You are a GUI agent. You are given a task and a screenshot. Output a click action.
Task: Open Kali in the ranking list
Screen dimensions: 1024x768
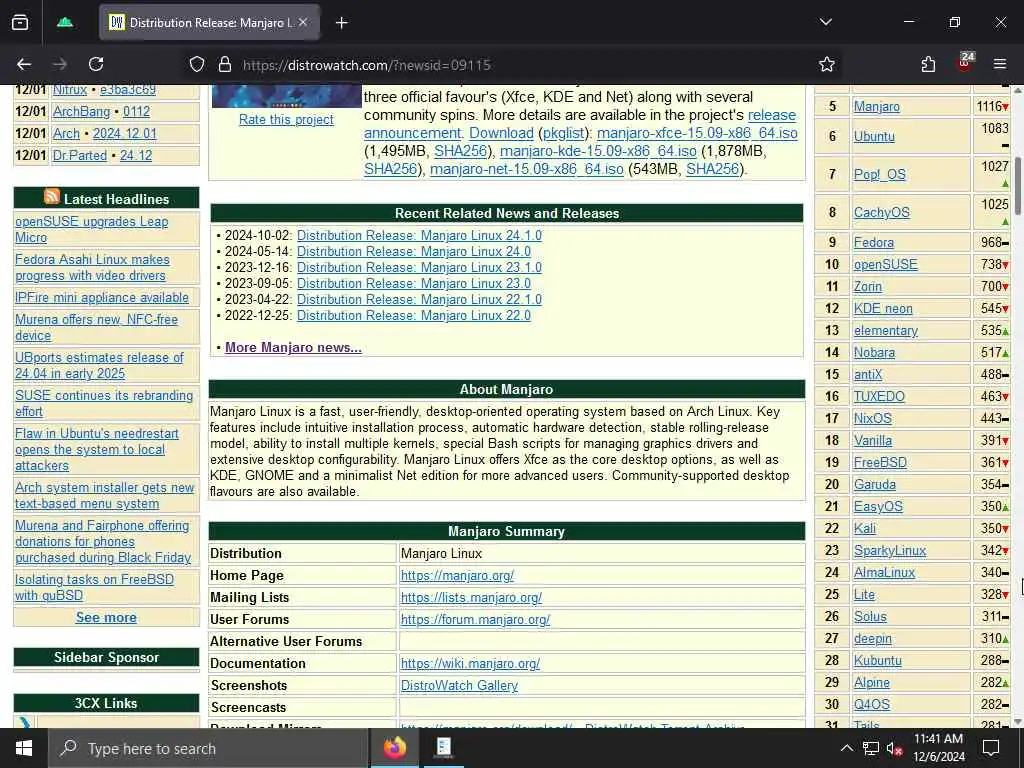coord(865,528)
